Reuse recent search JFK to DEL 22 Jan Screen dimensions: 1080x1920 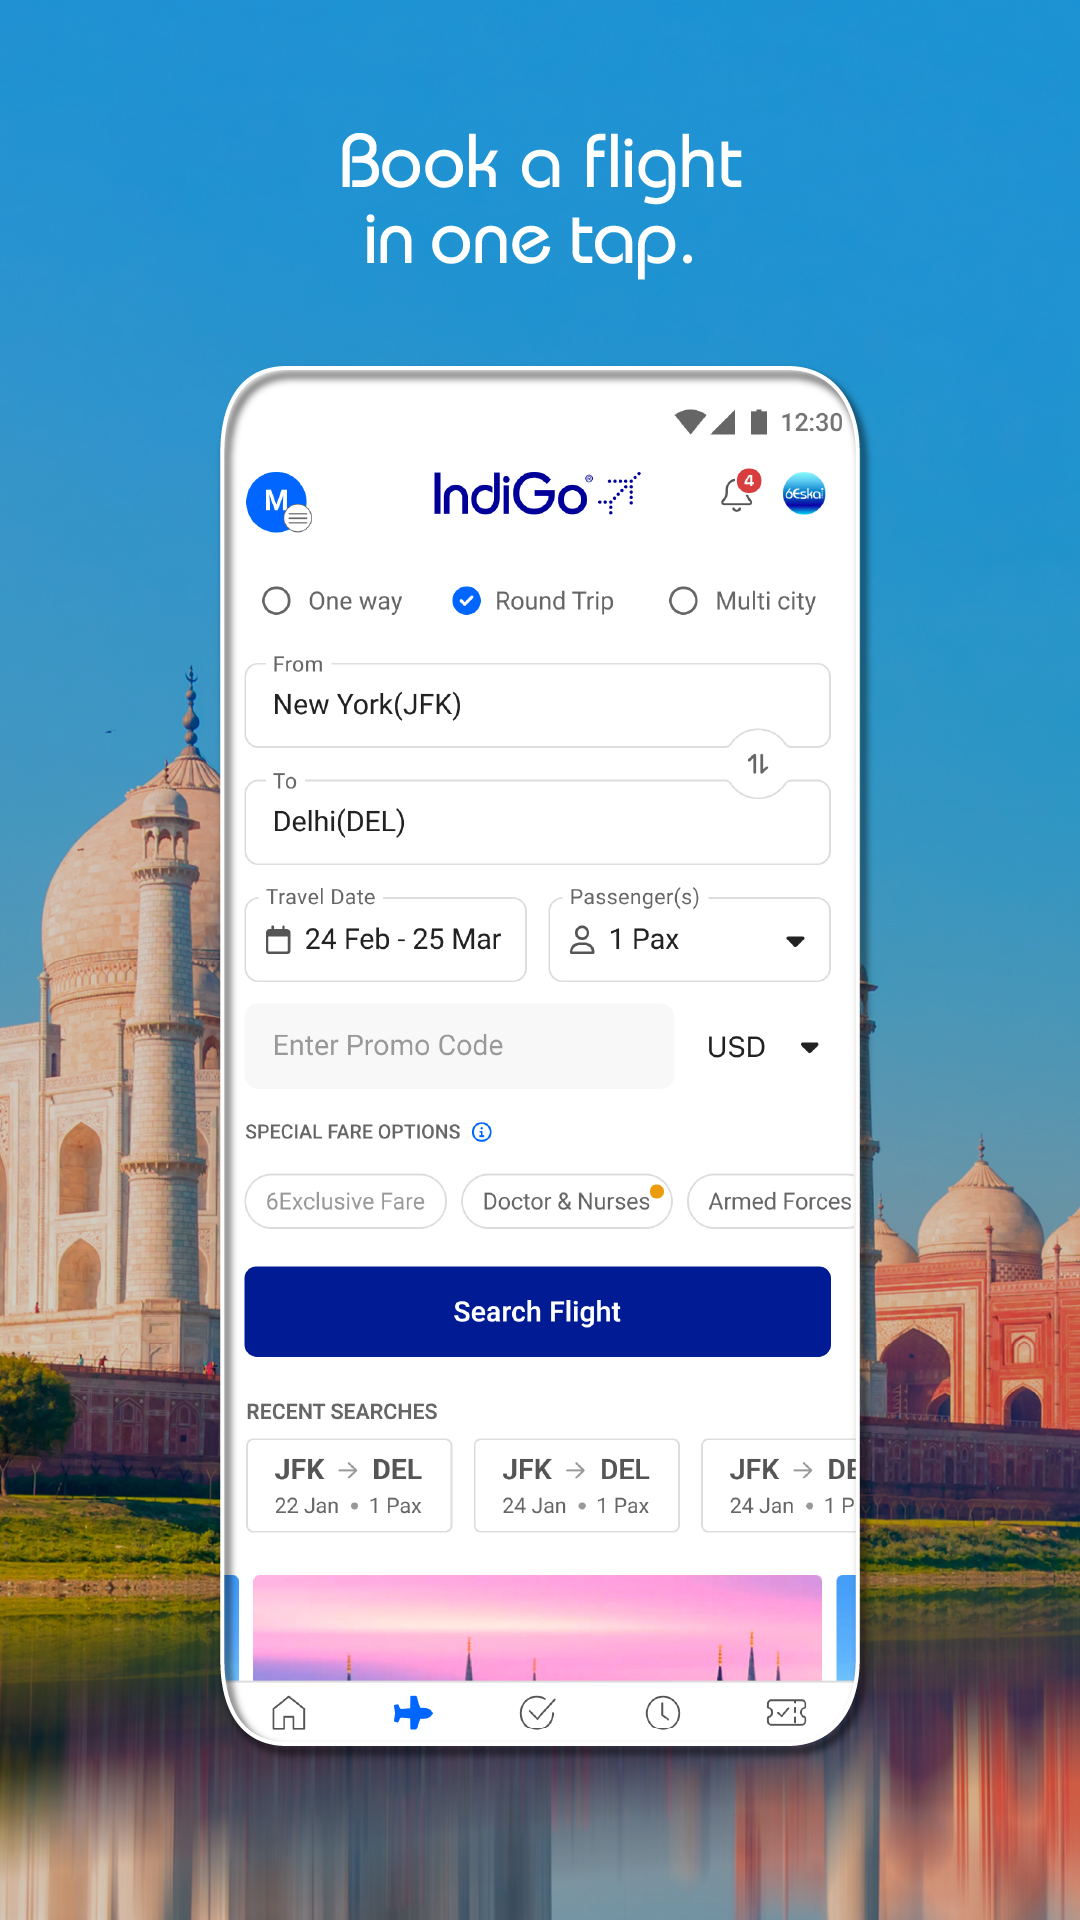(349, 1486)
